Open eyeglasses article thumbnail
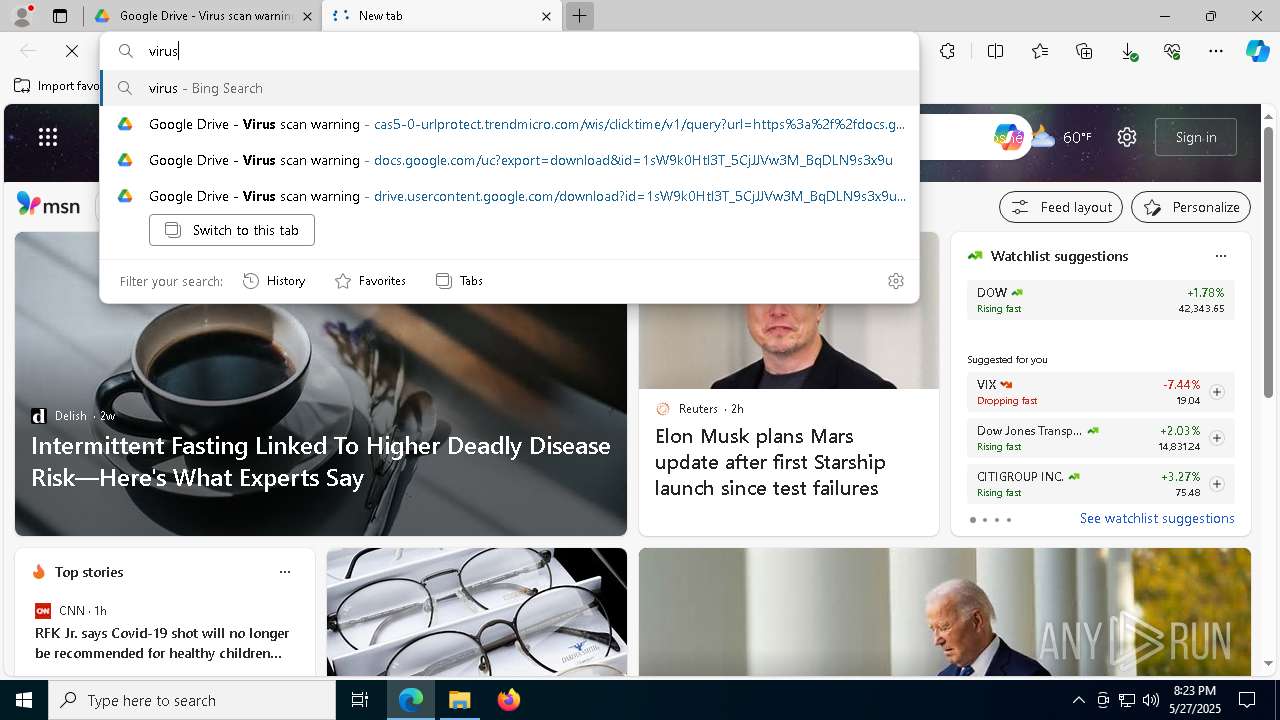The width and height of the screenshot is (1280, 720). coord(477,612)
